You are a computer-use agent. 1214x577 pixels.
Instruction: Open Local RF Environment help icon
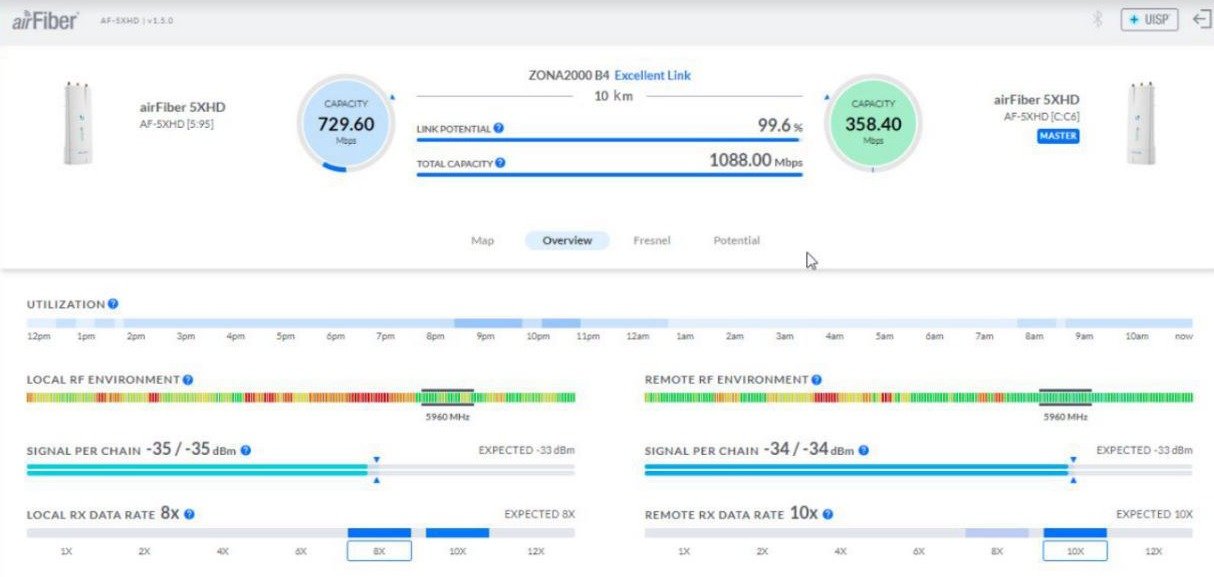click(188, 380)
